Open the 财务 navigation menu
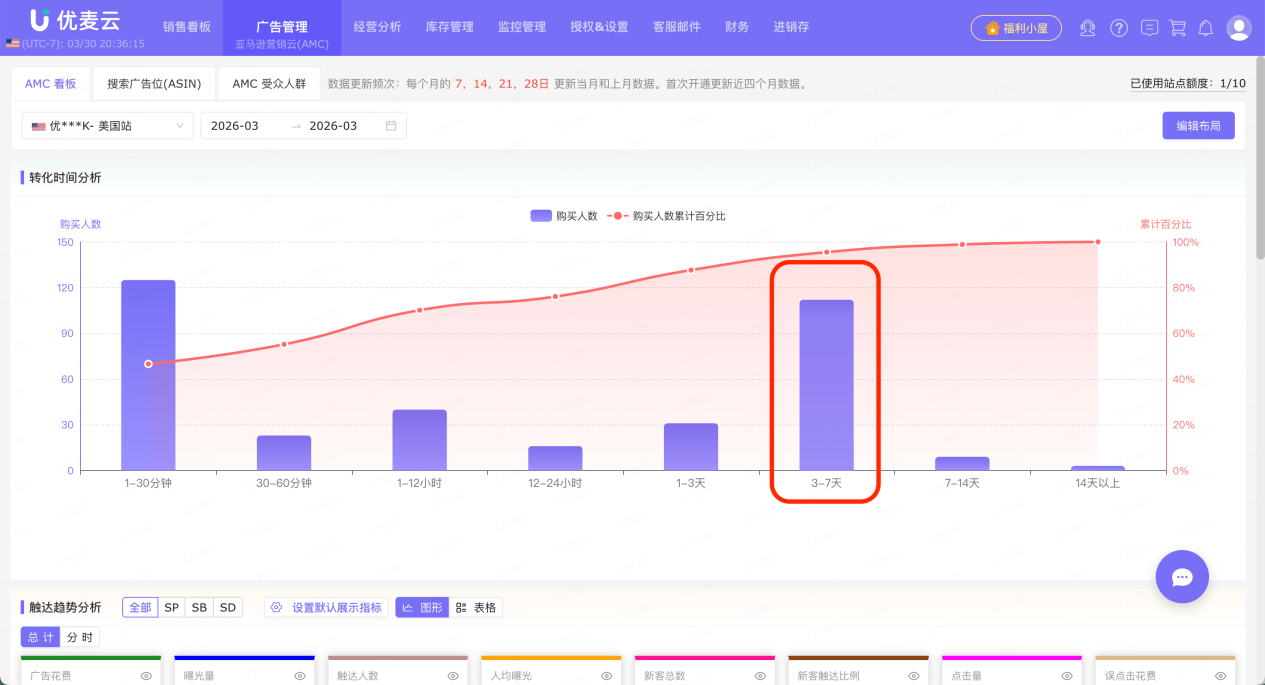Screen dimensions: 1265x685 point(737,27)
